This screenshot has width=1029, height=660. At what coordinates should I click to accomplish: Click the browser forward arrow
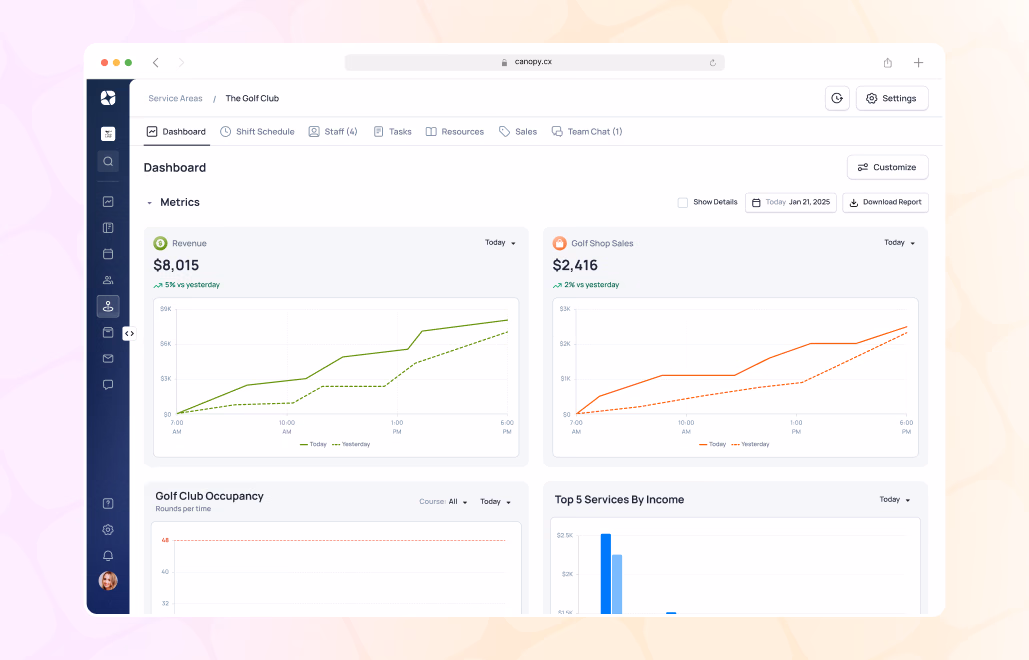(x=182, y=62)
